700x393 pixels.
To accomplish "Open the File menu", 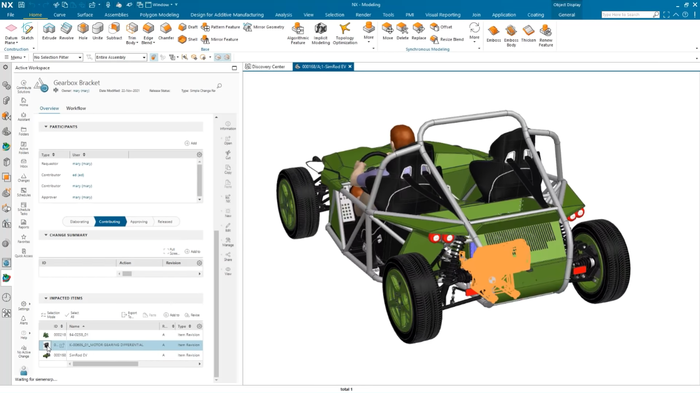I will coord(10,15).
